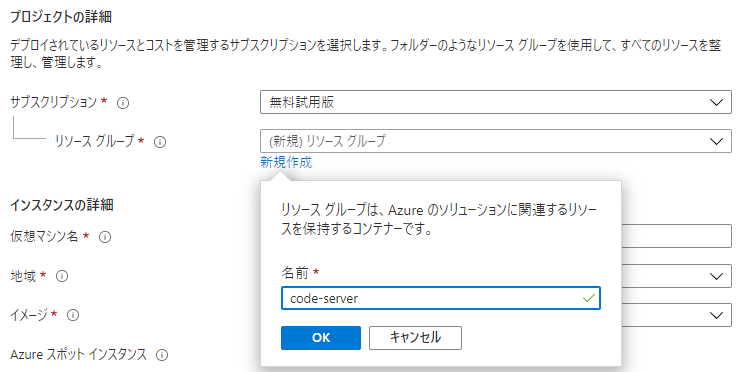Image resolution: width=744 pixels, height=372 pixels.
Task: Show info tooltip for リソース グループ
Action: (160, 142)
